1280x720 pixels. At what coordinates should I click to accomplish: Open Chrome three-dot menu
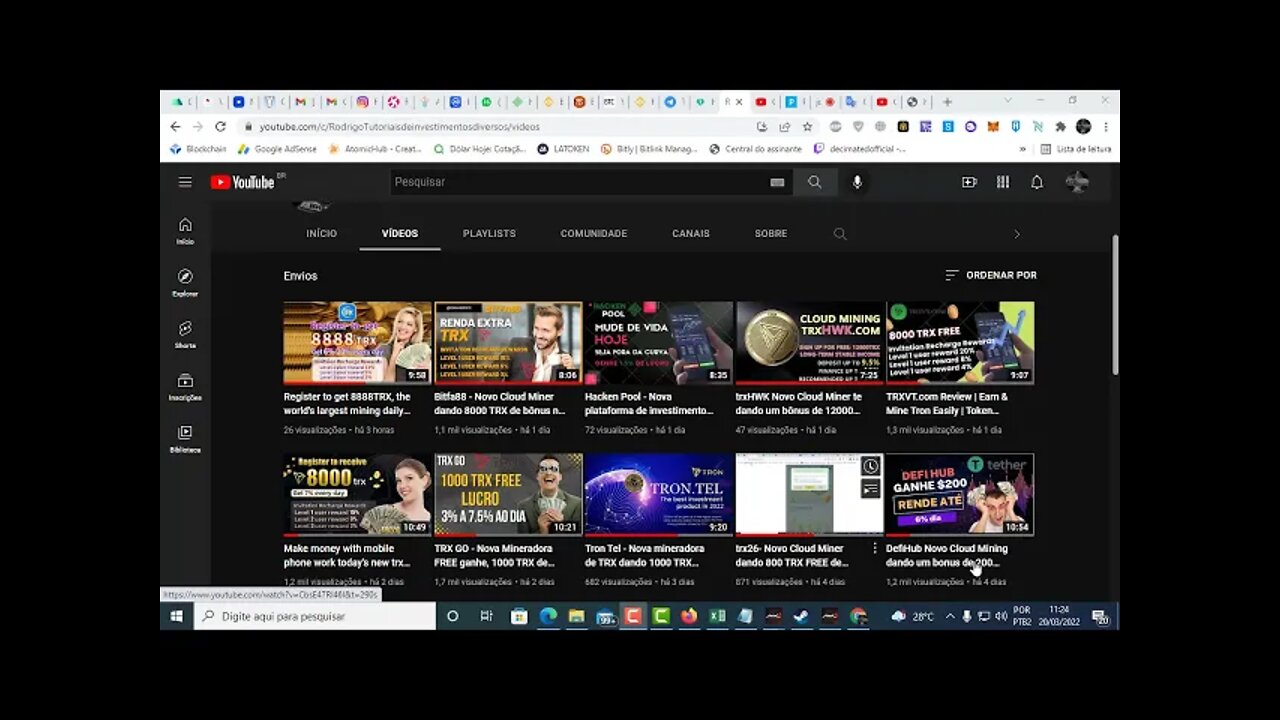click(x=1106, y=127)
